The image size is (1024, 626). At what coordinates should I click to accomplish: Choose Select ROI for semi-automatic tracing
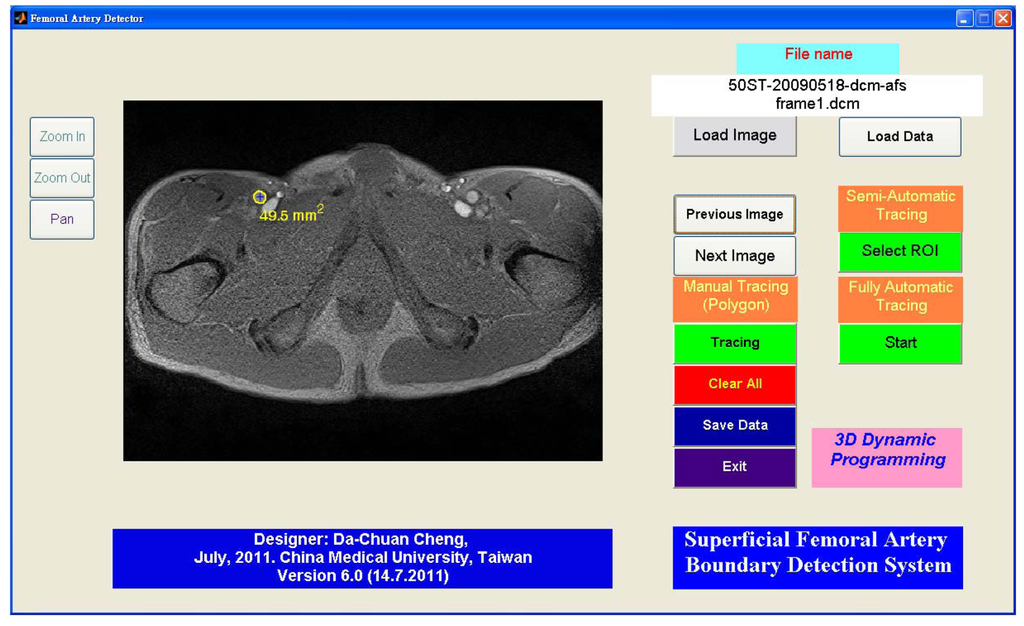point(900,251)
